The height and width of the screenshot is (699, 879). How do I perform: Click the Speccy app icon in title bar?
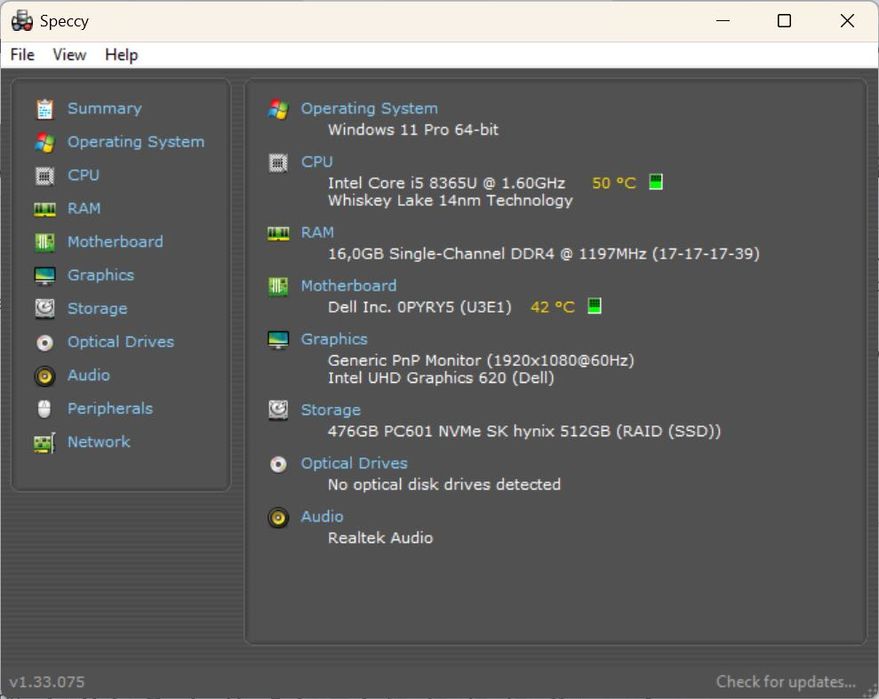click(x=22, y=21)
